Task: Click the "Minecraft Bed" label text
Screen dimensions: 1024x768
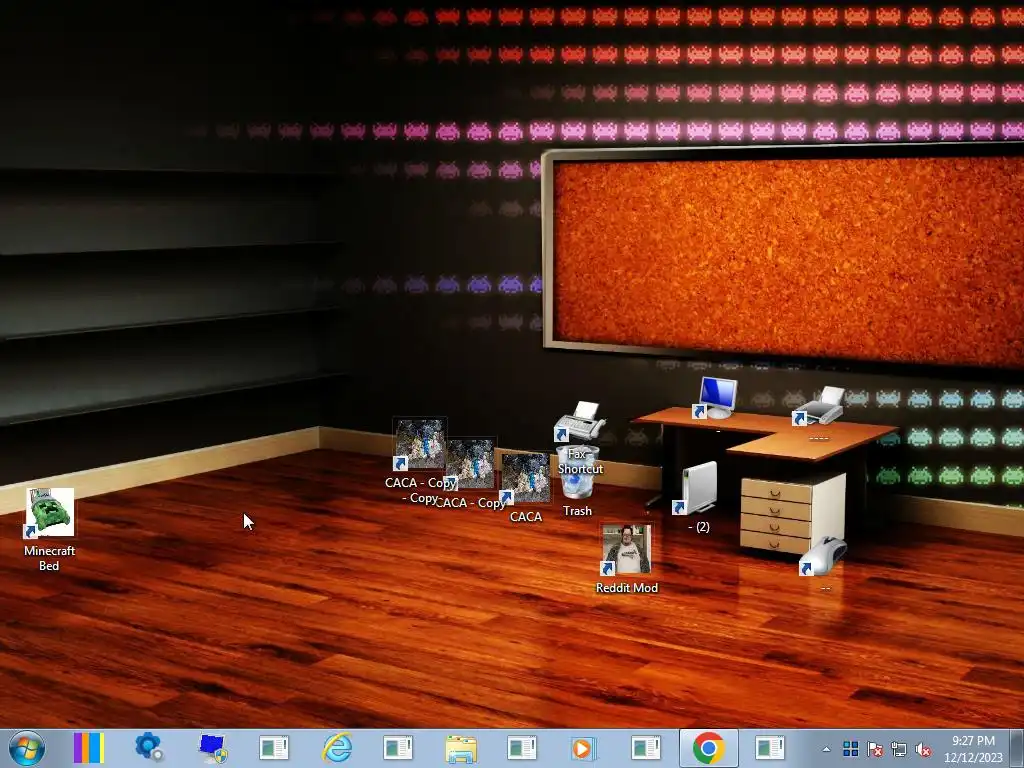Action: coord(50,558)
